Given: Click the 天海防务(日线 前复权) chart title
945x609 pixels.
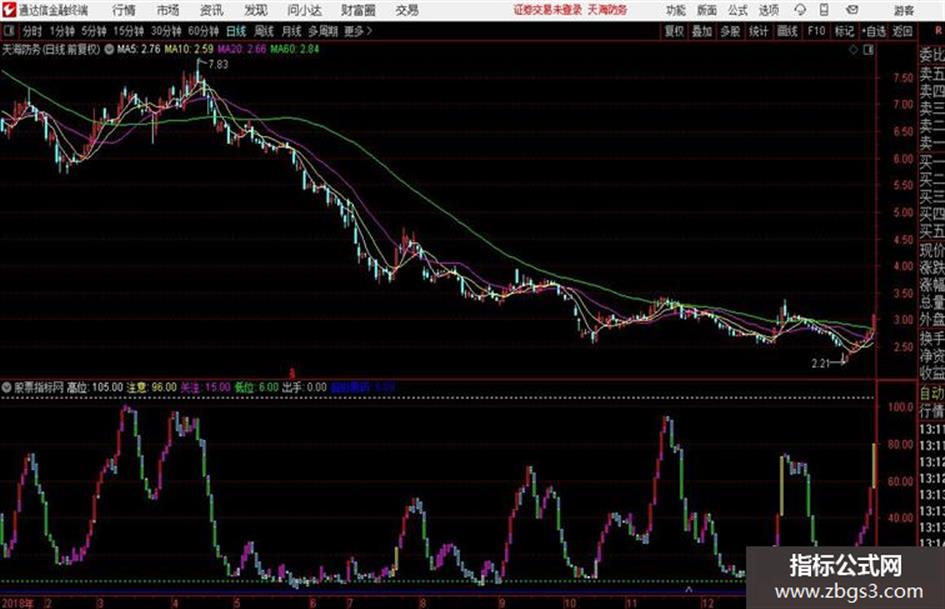Looking at the screenshot, I should 51,49.
